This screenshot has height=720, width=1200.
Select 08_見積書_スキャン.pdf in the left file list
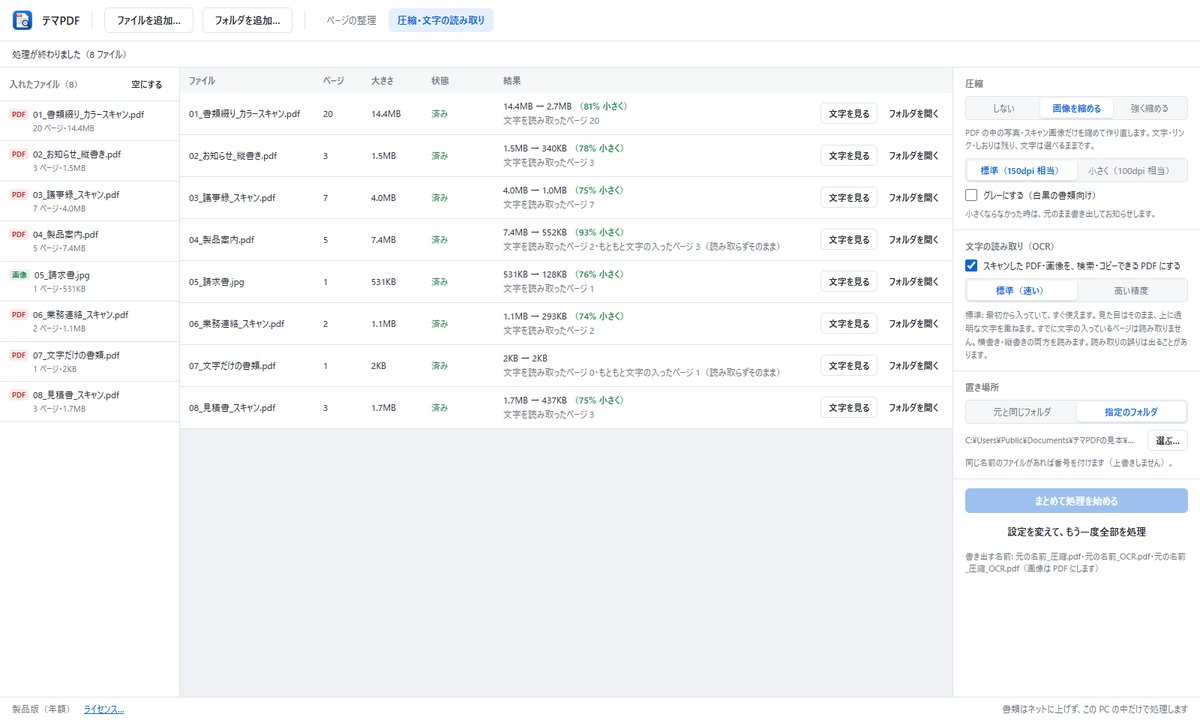click(90, 401)
